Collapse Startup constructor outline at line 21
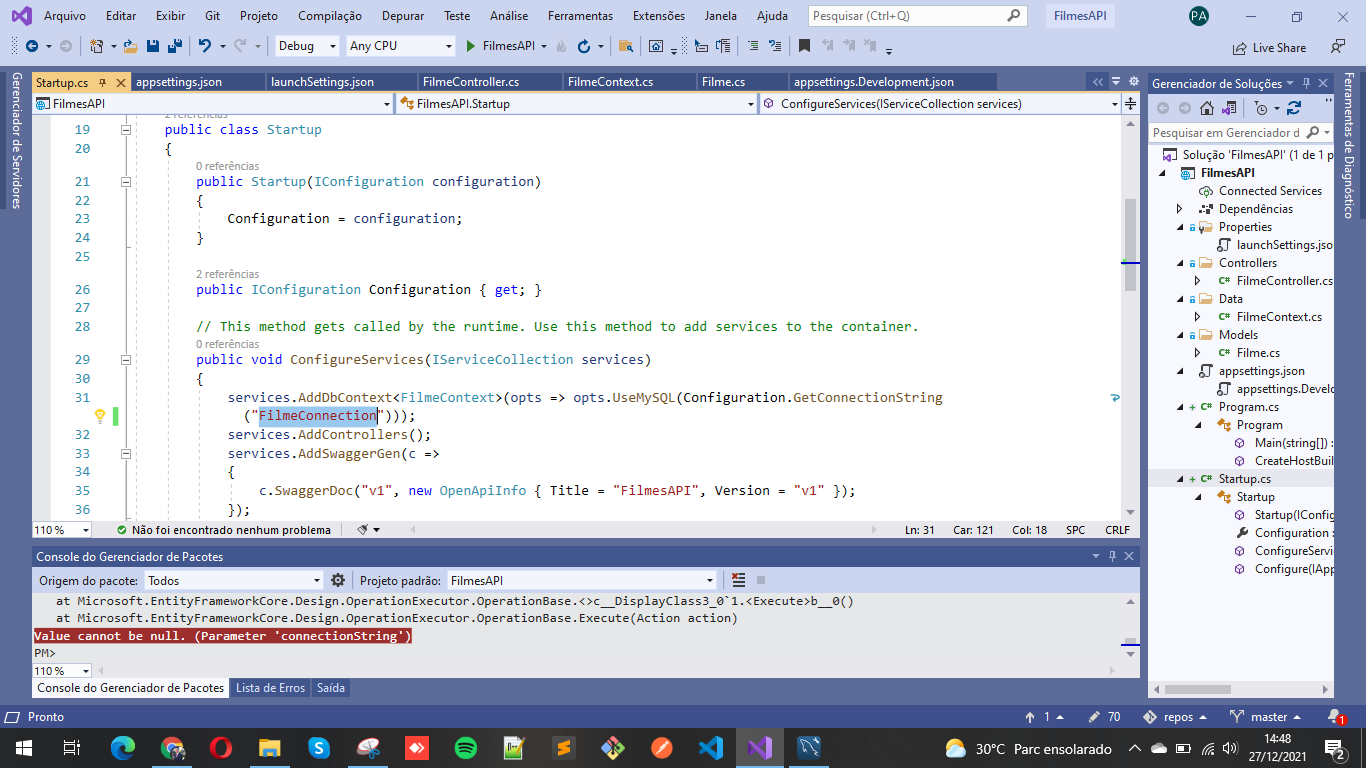 [x=126, y=181]
